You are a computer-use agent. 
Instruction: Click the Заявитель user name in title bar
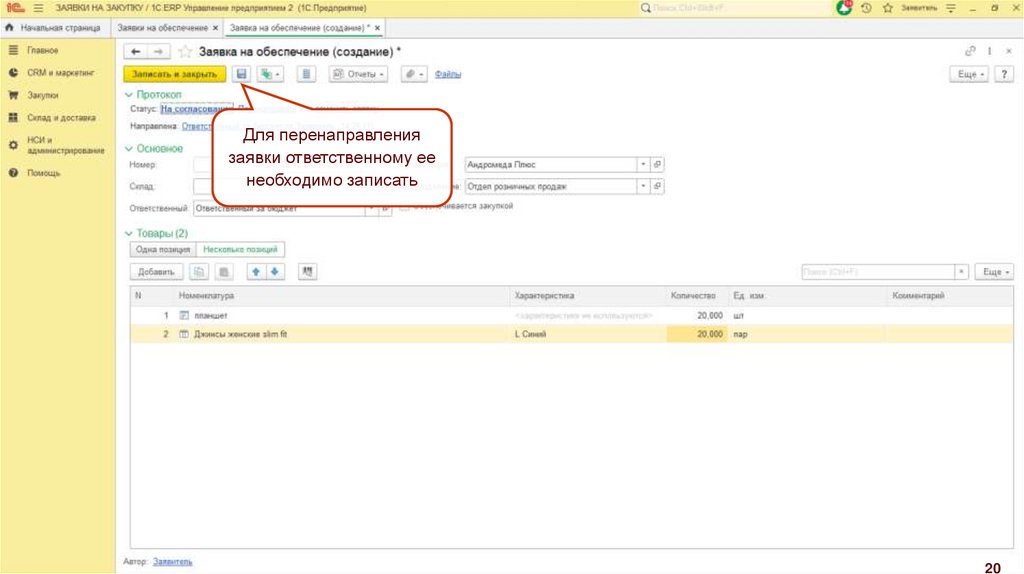pos(919,8)
